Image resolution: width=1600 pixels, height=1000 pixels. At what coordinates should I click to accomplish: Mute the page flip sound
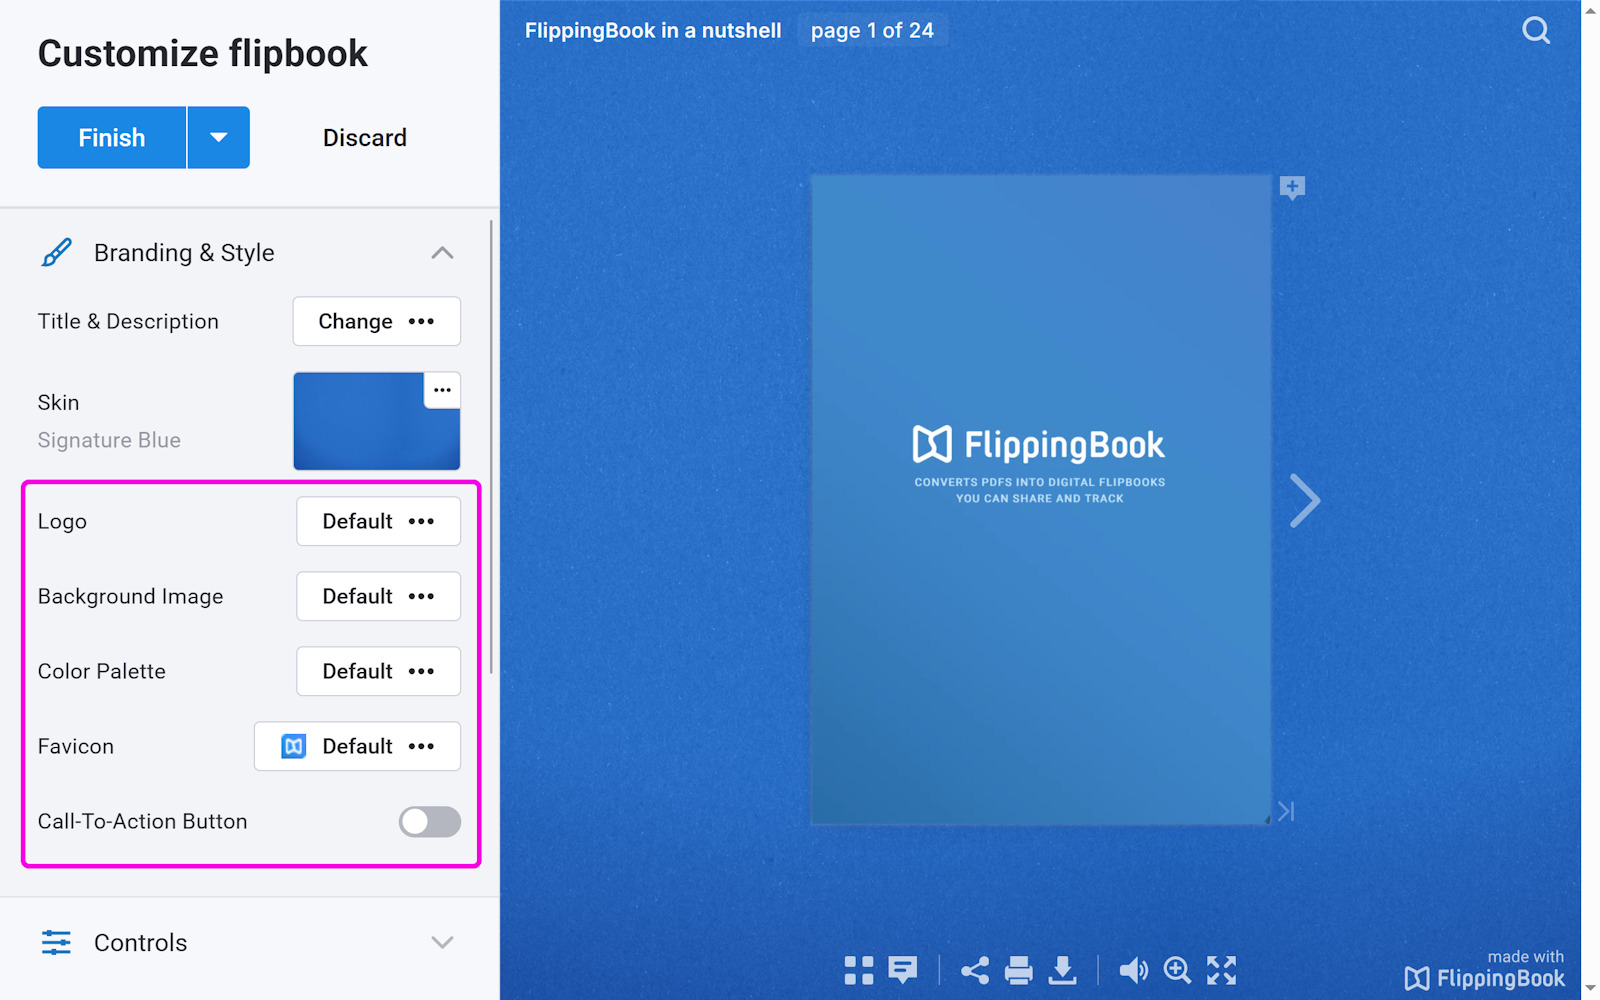click(x=1133, y=970)
